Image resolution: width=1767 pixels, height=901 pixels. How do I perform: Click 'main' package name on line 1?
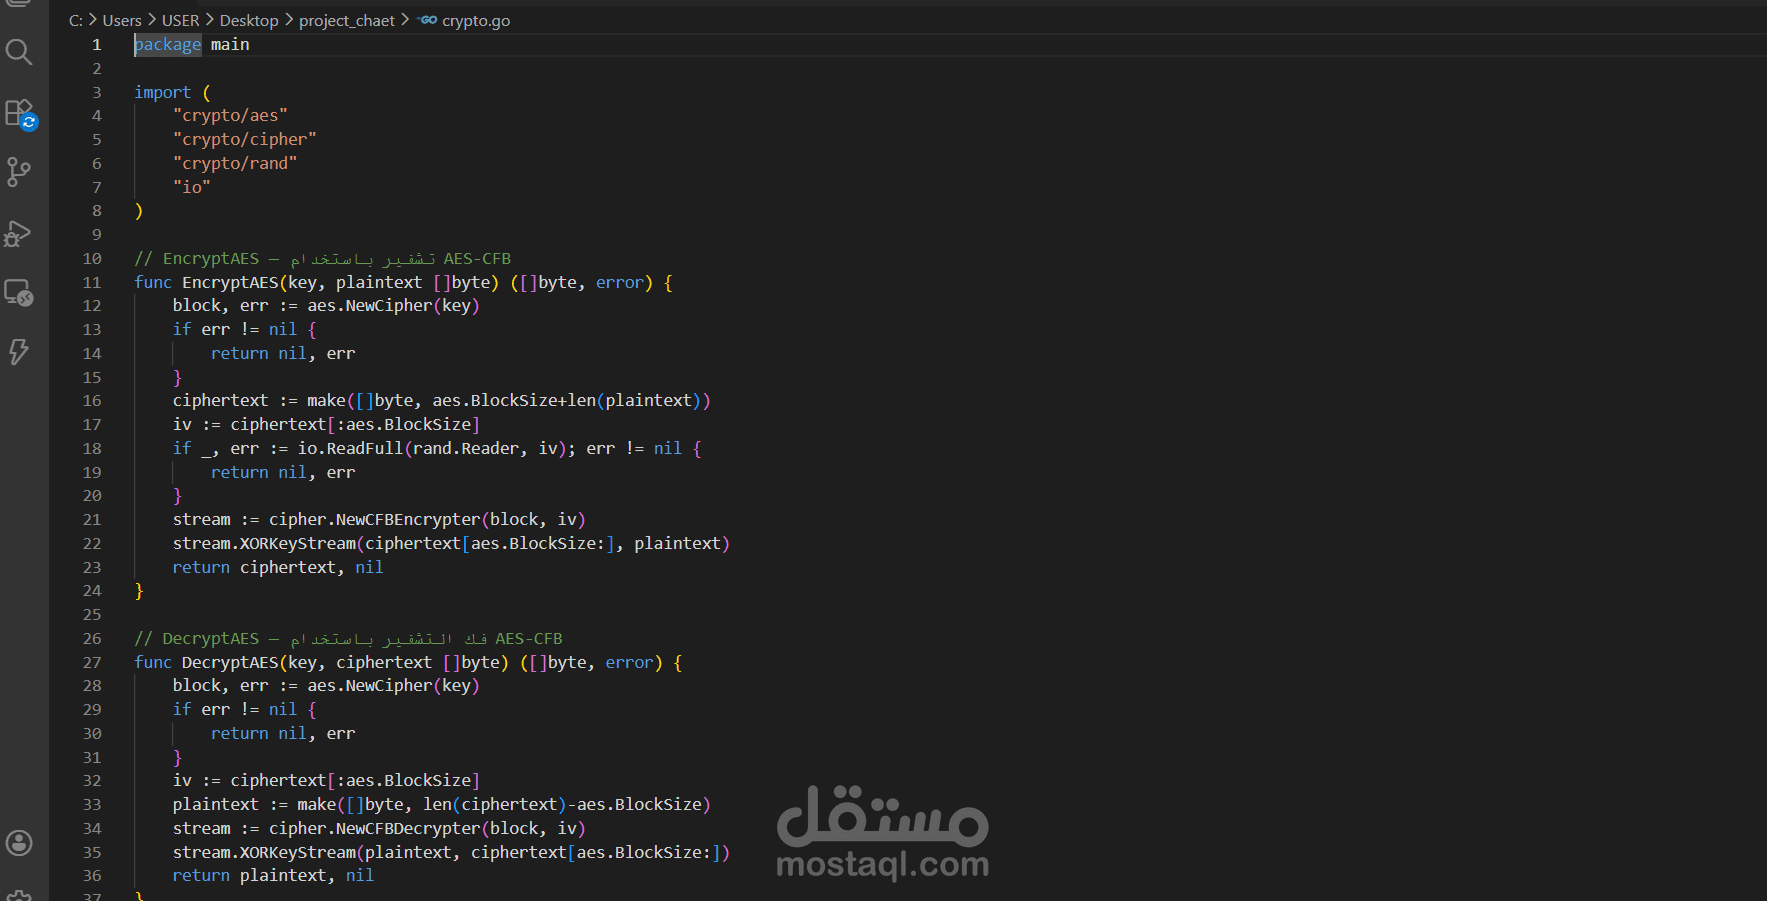(230, 44)
